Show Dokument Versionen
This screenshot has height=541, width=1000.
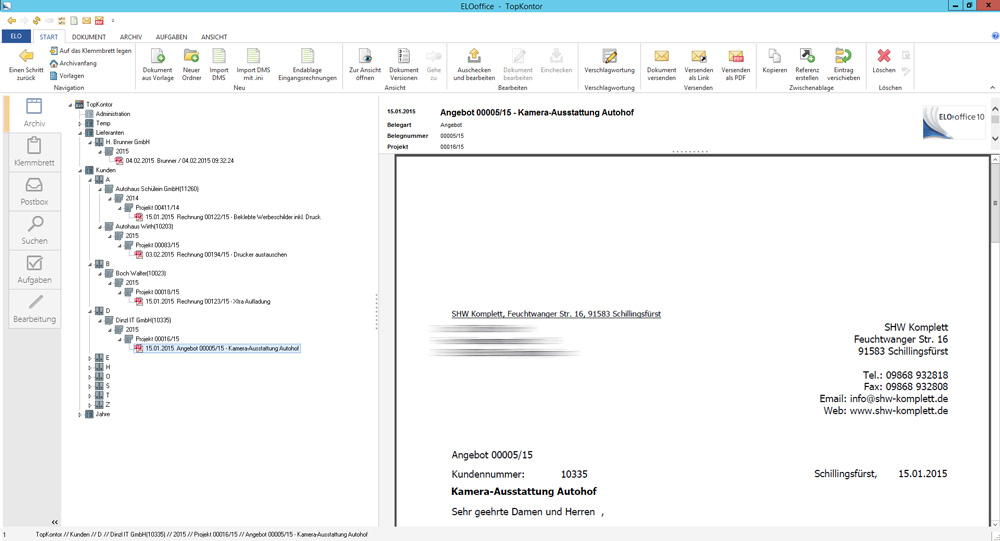[x=404, y=64]
